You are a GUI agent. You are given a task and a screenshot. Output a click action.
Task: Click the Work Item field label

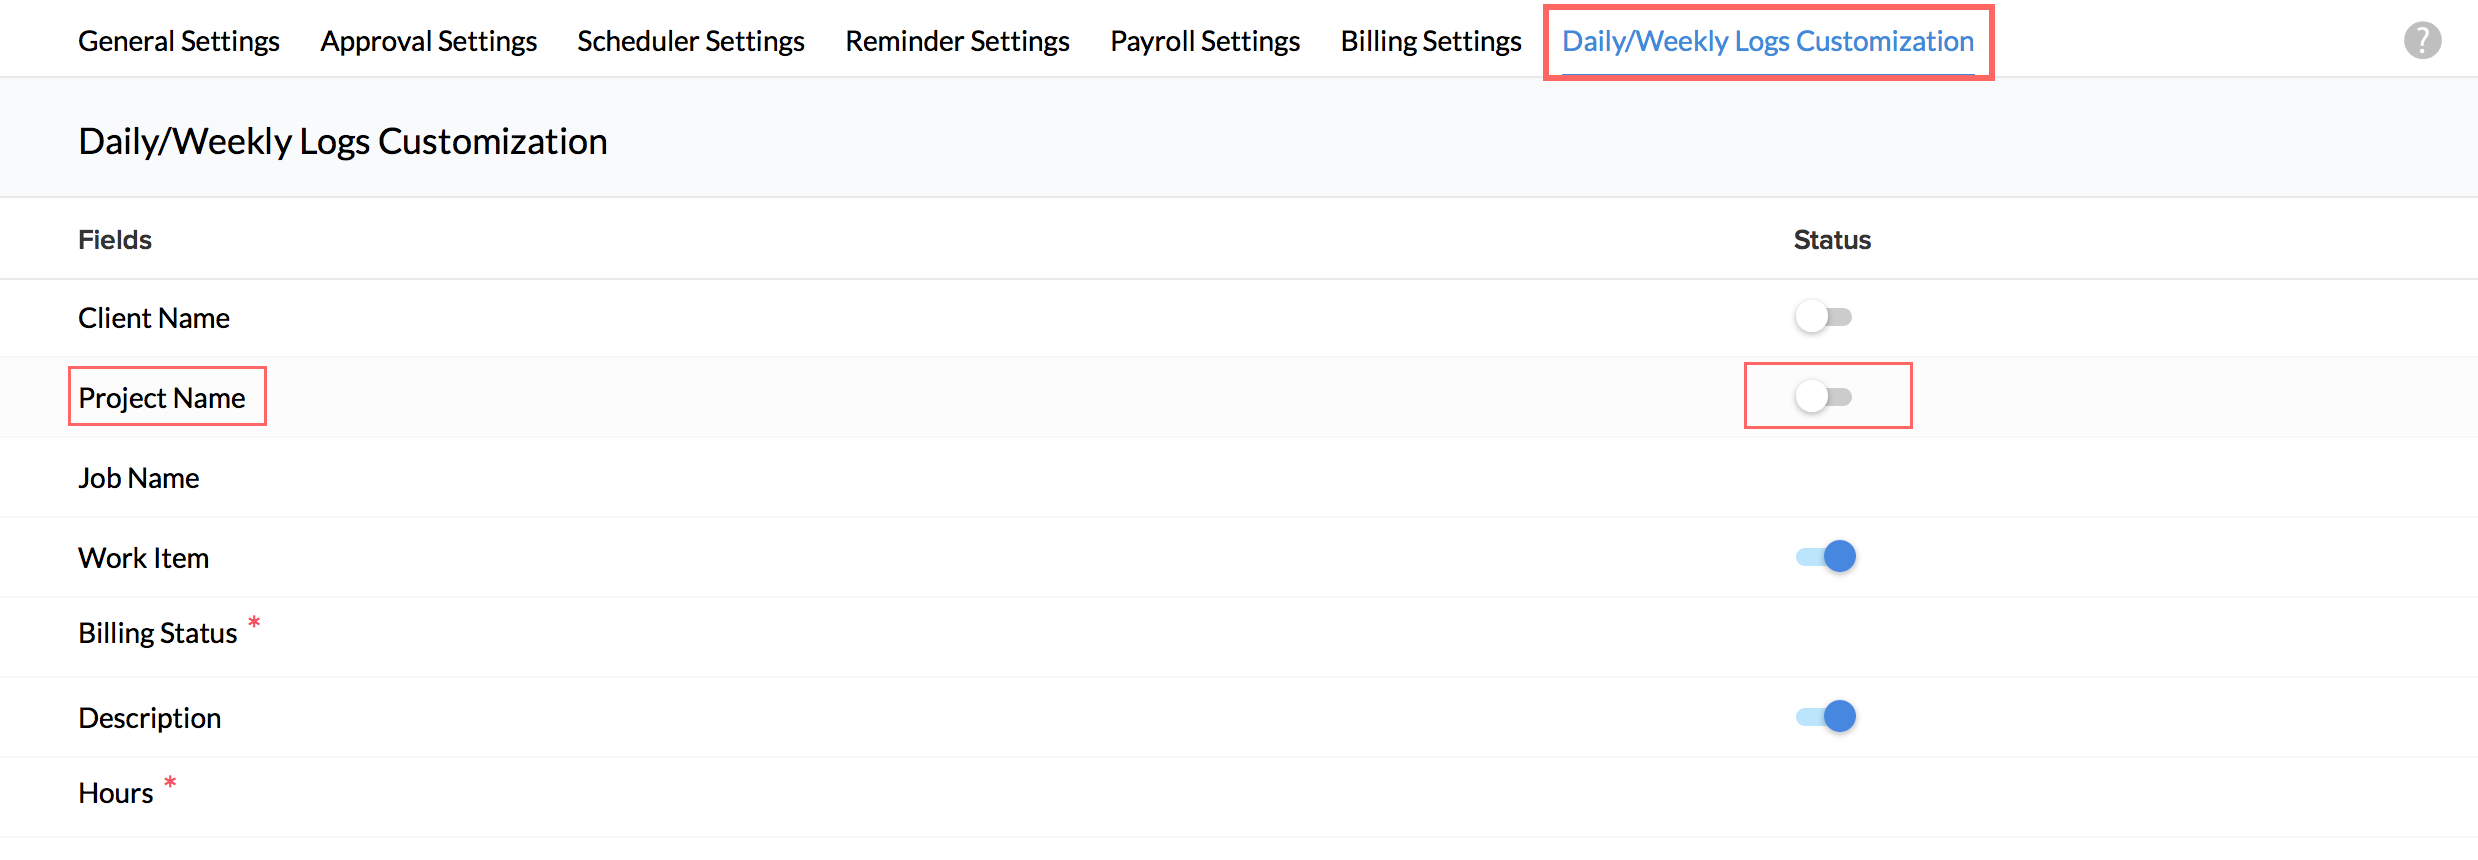(x=144, y=558)
